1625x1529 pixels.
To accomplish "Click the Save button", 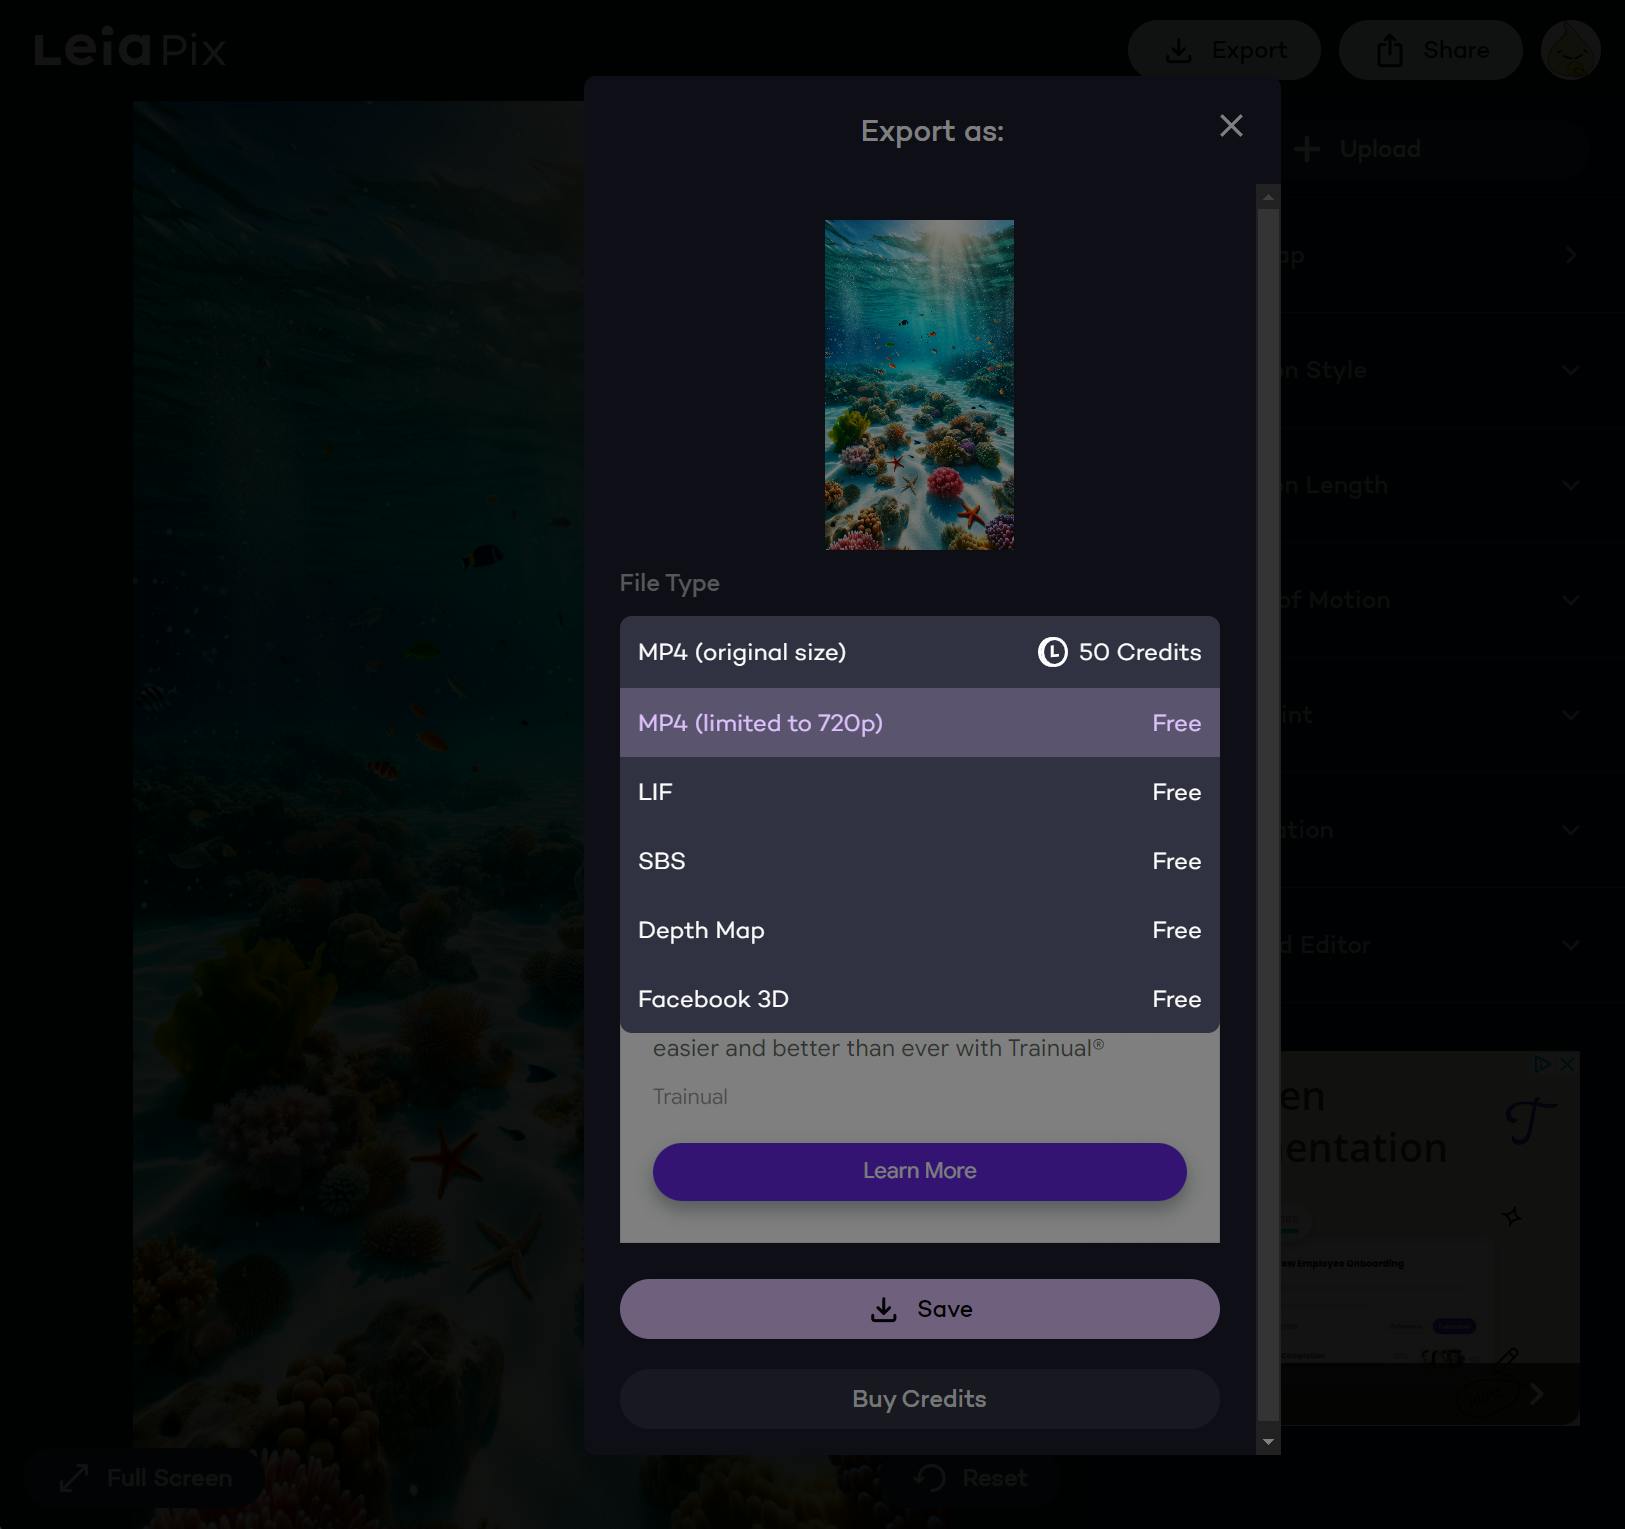I will [919, 1309].
